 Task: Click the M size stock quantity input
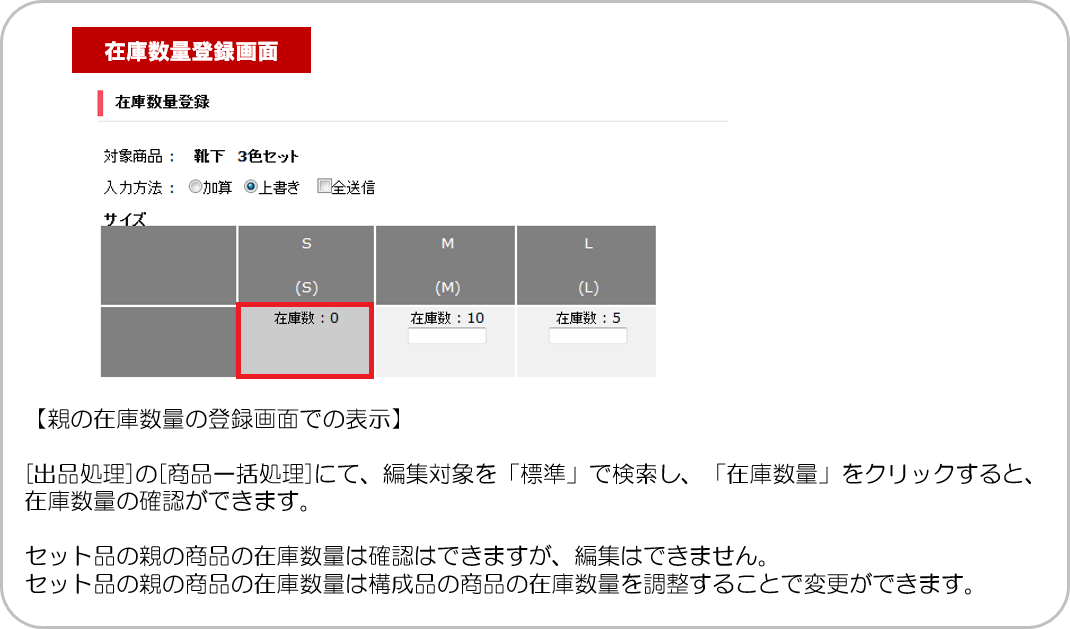447,336
